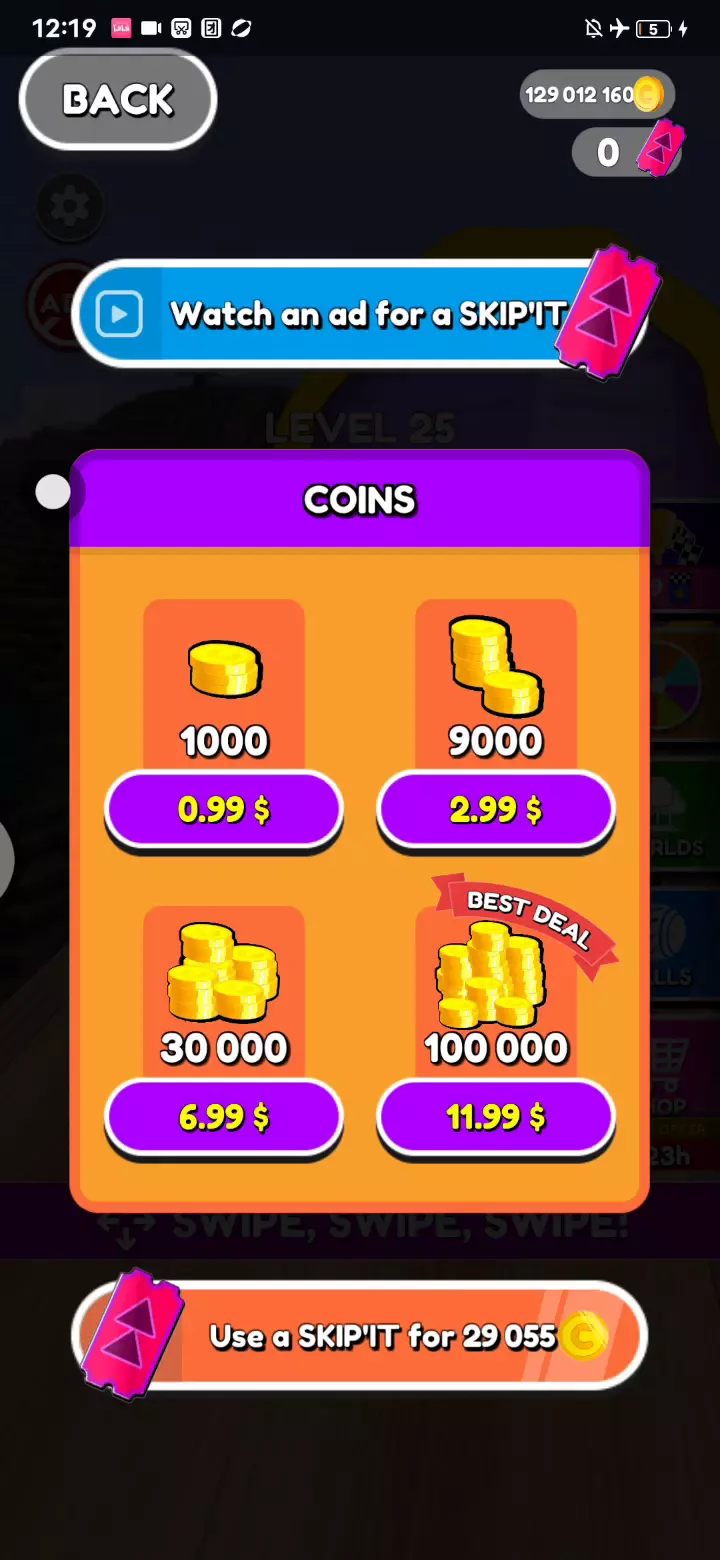Tap the SKIP'IT ticket counter showing 0

pos(627,152)
